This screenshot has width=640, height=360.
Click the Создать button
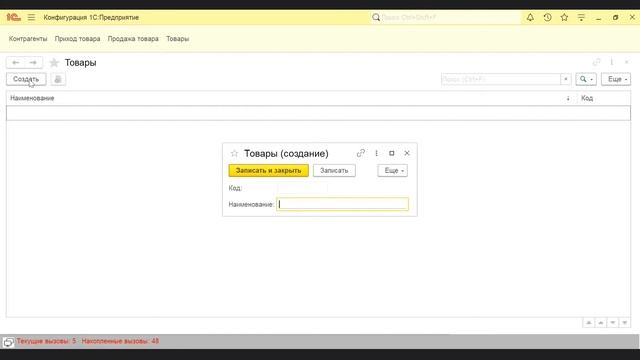[x=26, y=79]
